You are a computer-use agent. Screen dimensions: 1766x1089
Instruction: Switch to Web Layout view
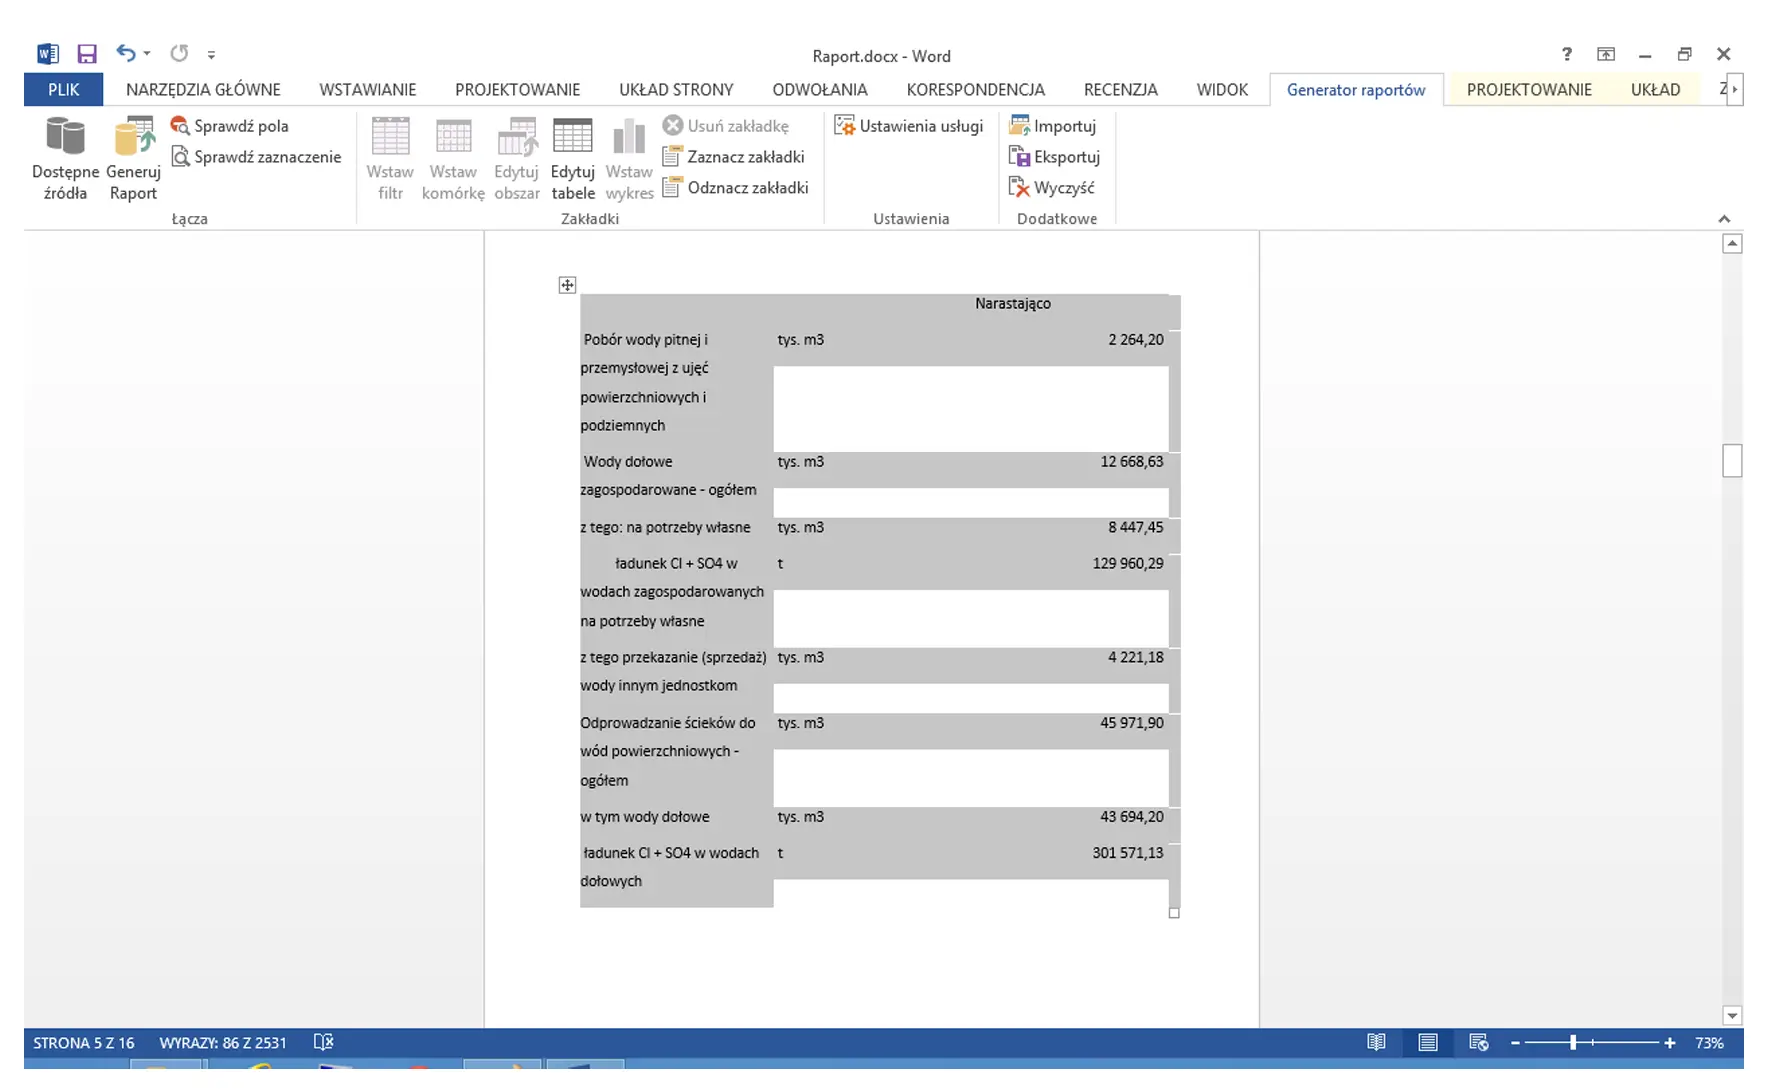[1479, 1042]
